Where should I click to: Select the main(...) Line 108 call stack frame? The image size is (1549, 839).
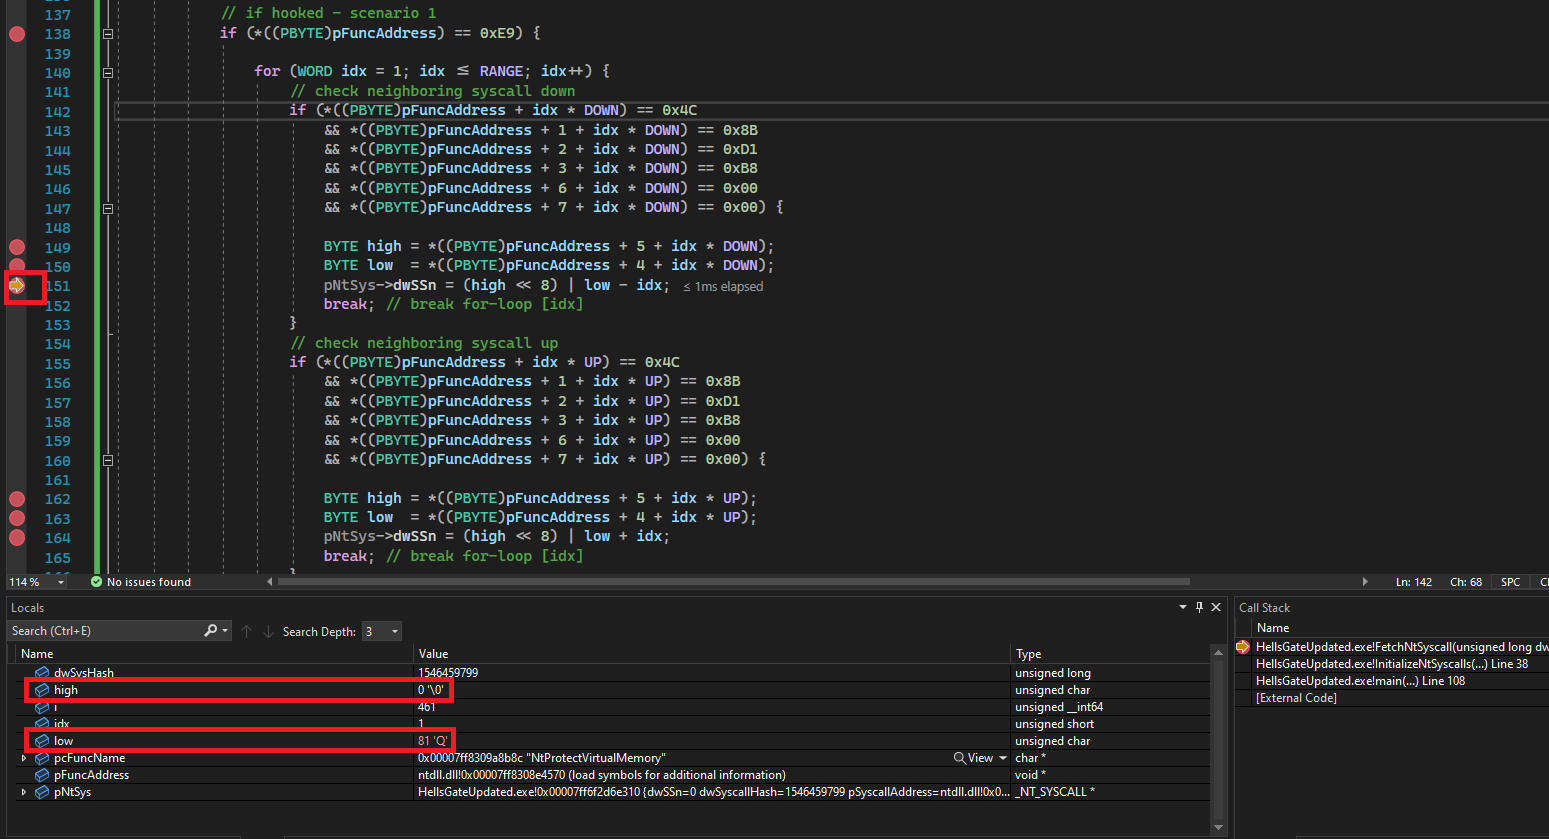(1360, 681)
